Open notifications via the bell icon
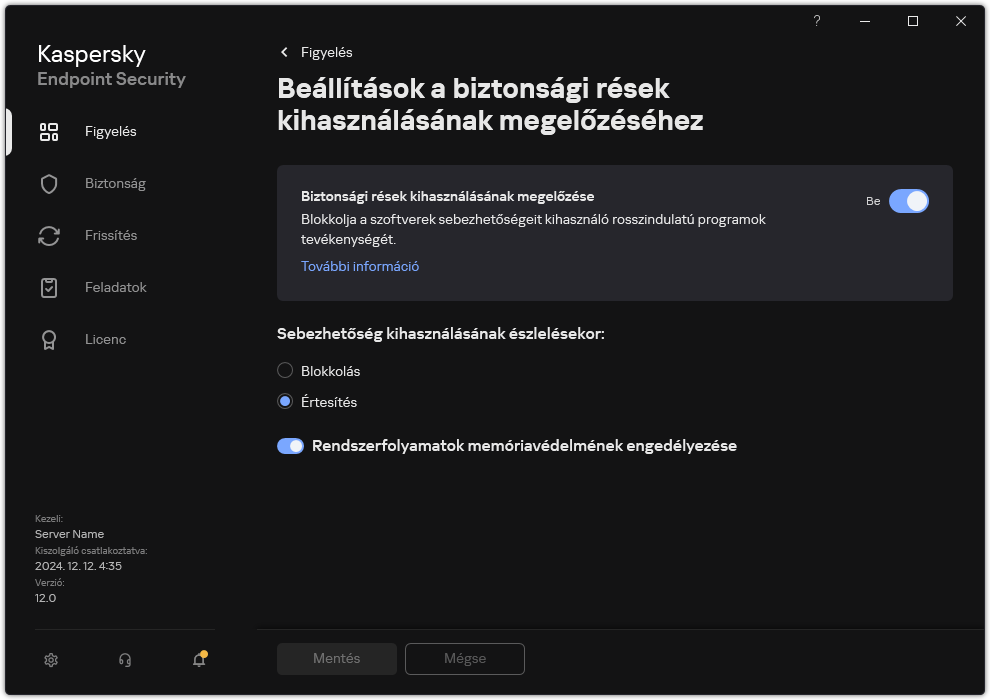 [198, 660]
